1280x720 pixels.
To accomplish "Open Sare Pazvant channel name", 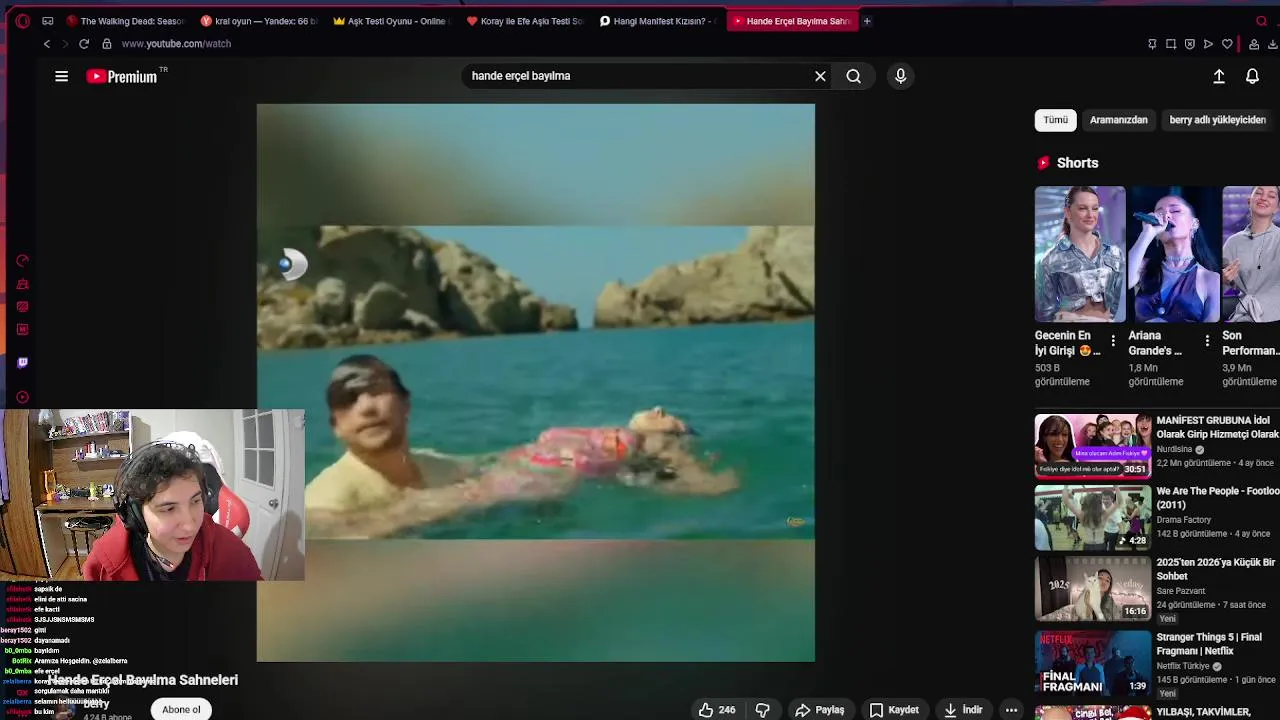I will 1181,591.
